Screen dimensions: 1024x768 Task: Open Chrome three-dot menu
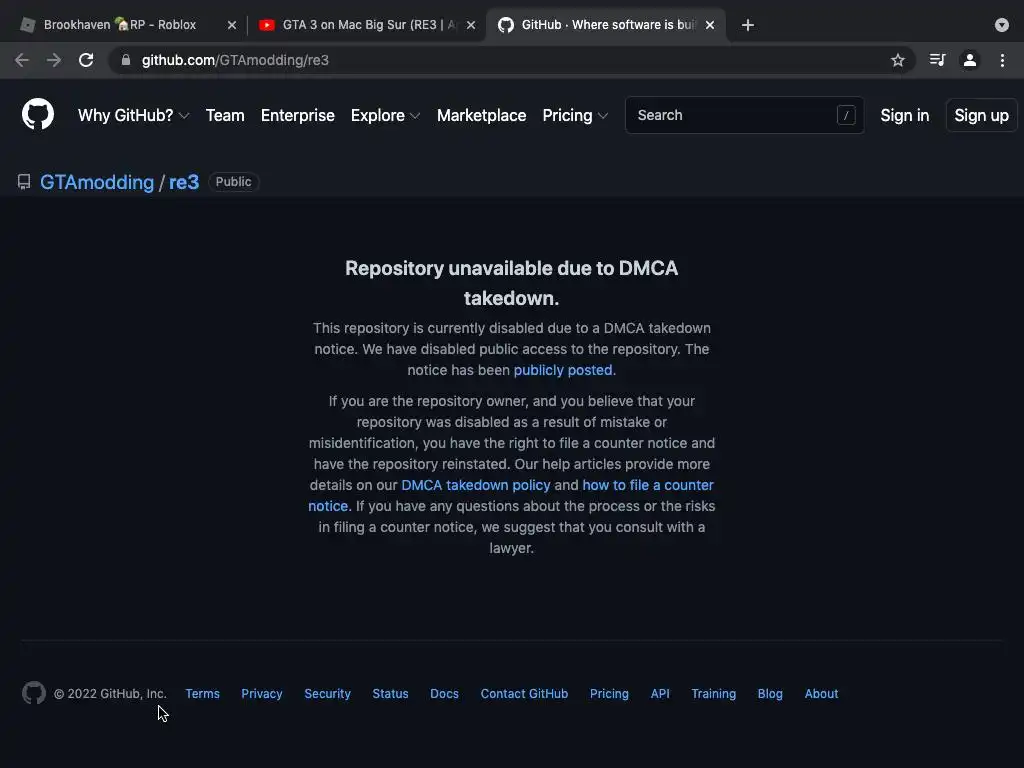(1002, 60)
